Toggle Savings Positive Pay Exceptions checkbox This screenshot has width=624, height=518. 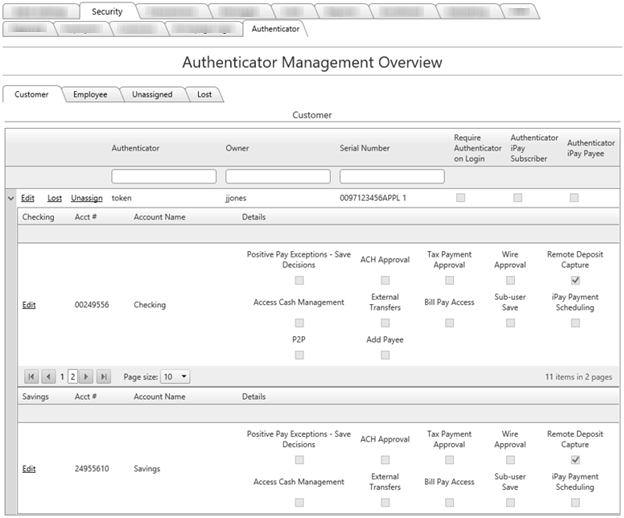click(299, 460)
